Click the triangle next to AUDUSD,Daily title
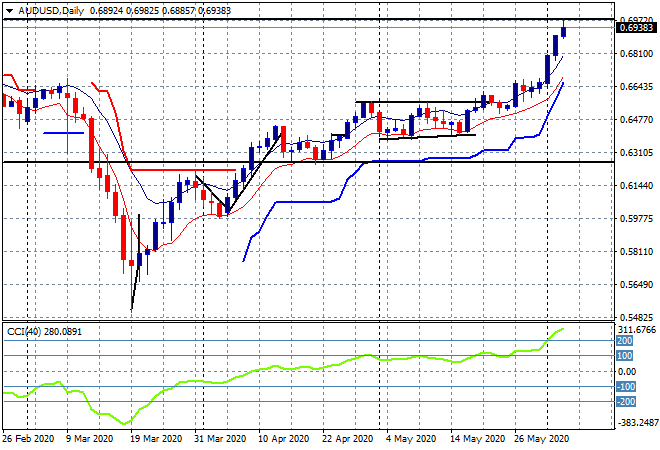This screenshot has height=450, width=660. (10, 11)
